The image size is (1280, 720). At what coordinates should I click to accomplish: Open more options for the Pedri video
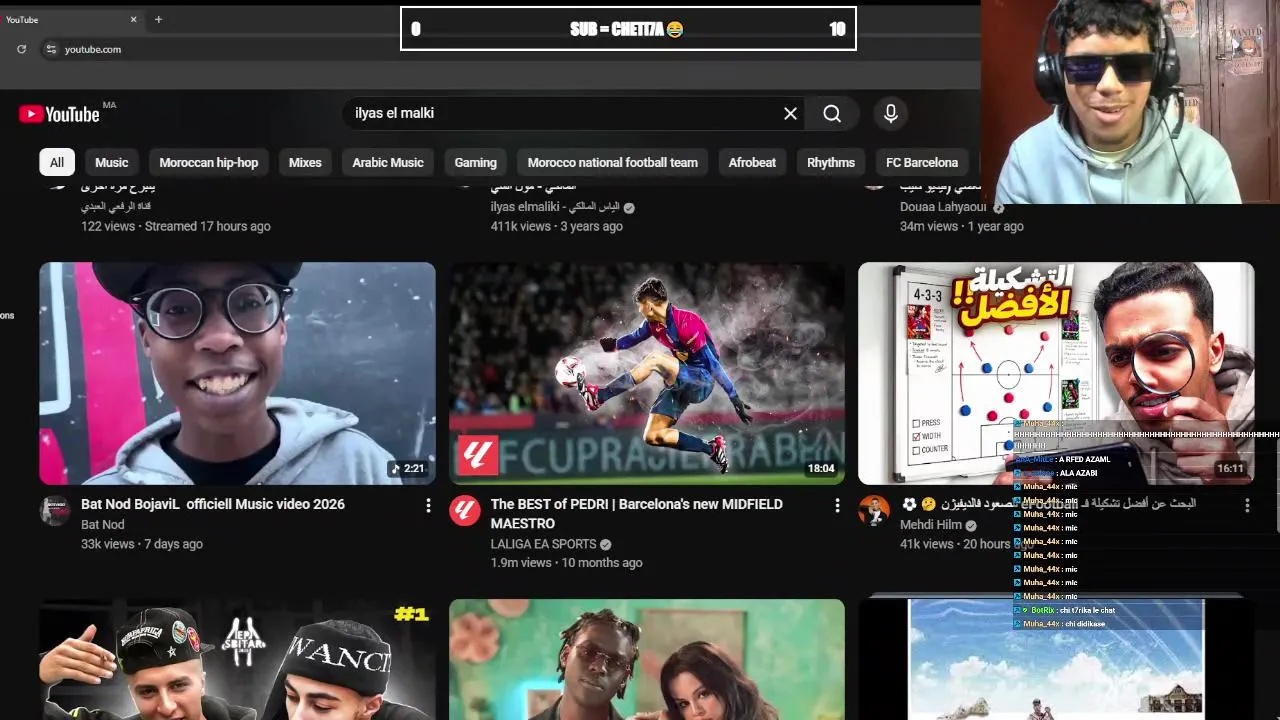[837, 506]
